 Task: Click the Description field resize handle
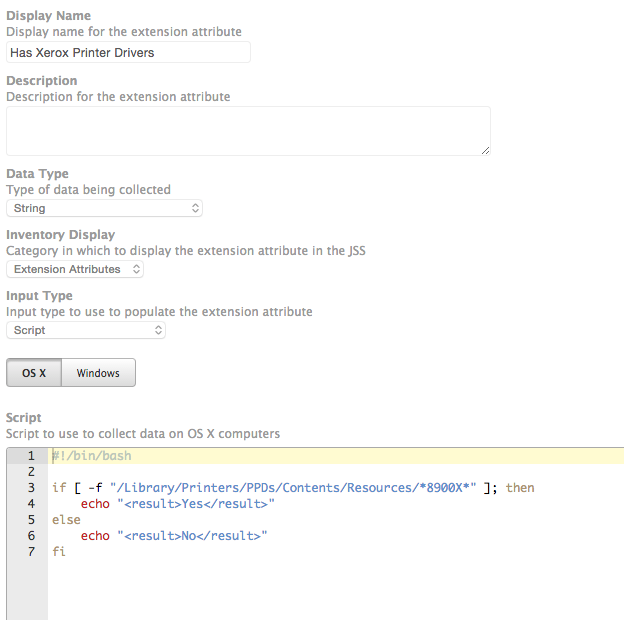(485, 150)
